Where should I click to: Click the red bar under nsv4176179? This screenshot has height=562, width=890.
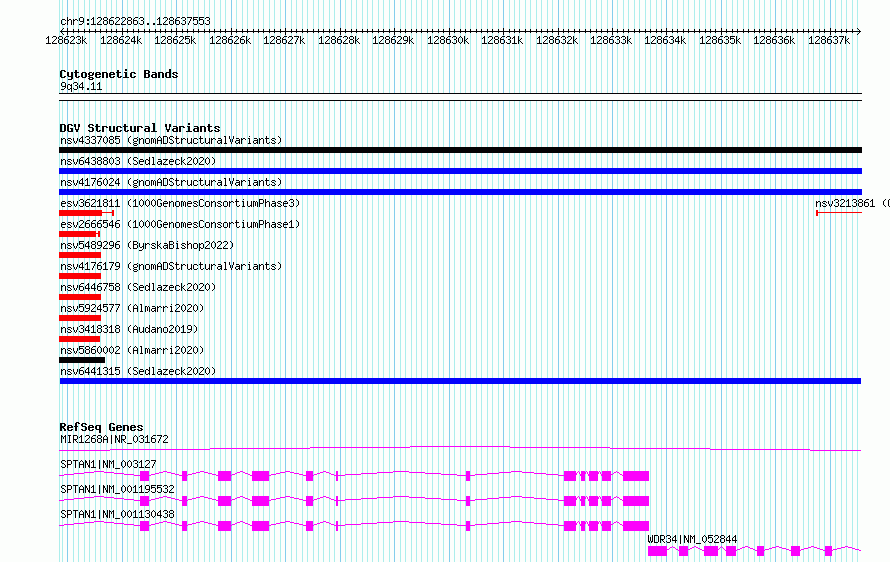[x=80, y=276]
